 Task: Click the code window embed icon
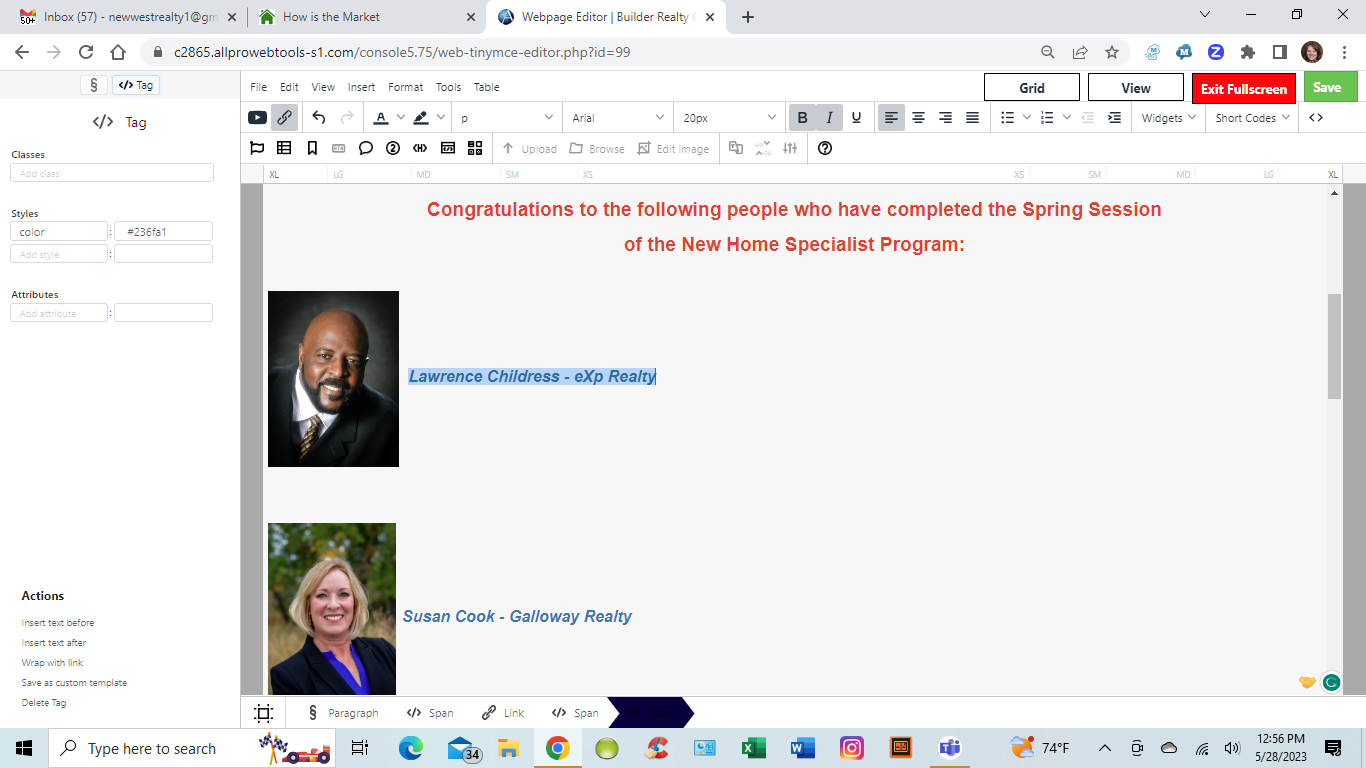(448, 148)
